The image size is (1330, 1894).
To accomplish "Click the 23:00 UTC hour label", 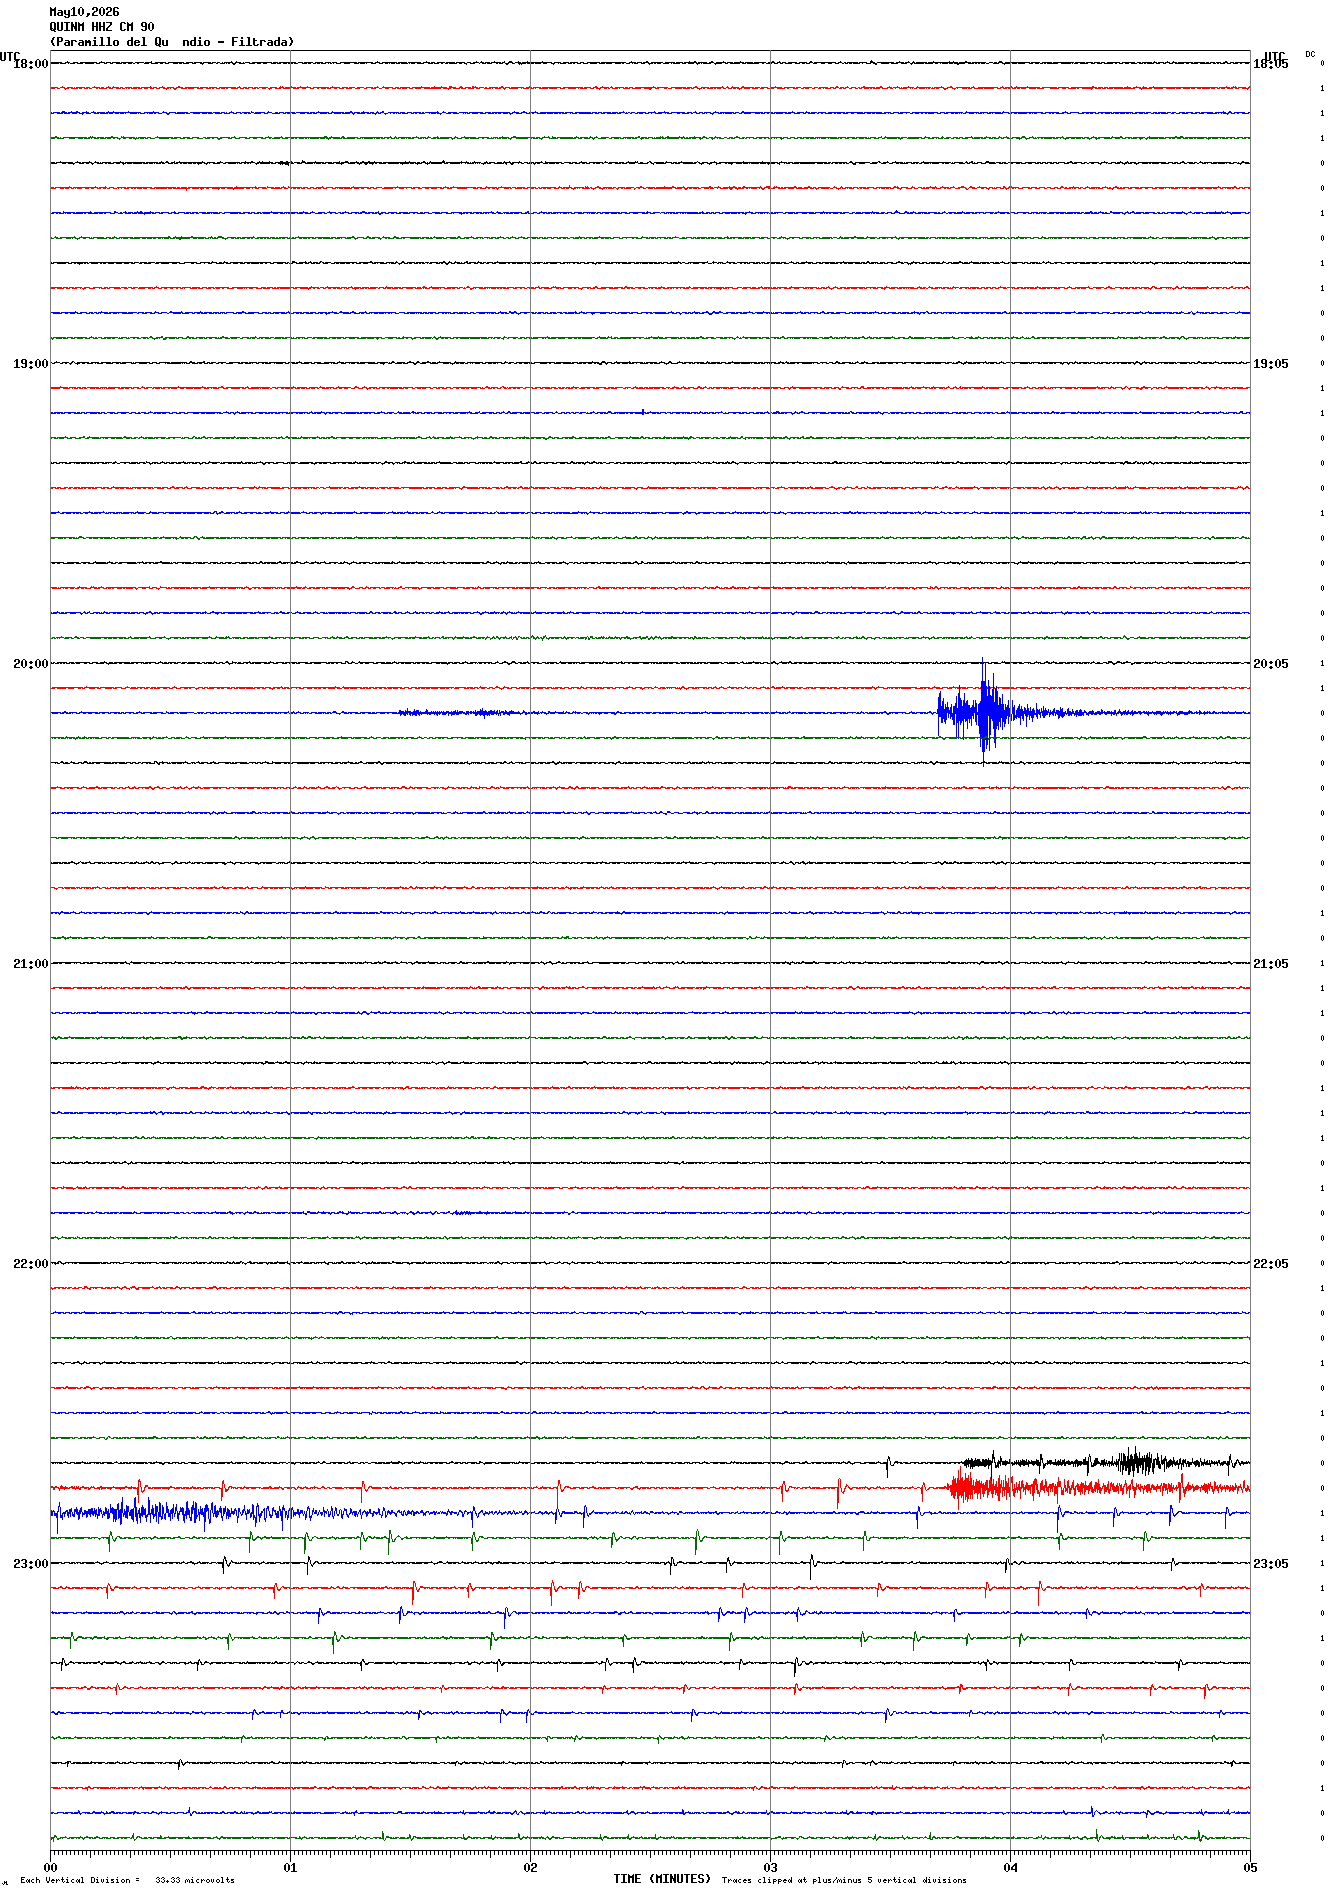I will pos(30,1564).
